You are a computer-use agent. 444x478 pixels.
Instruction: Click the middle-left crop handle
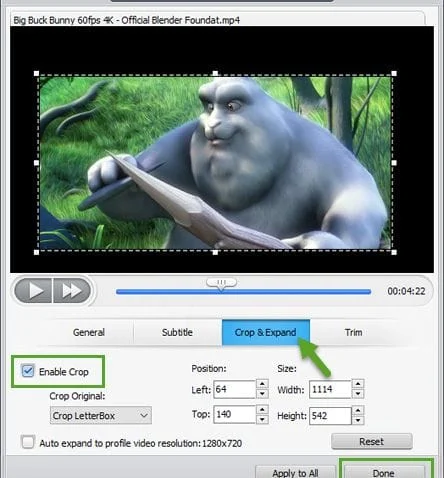click(x=36, y=163)
